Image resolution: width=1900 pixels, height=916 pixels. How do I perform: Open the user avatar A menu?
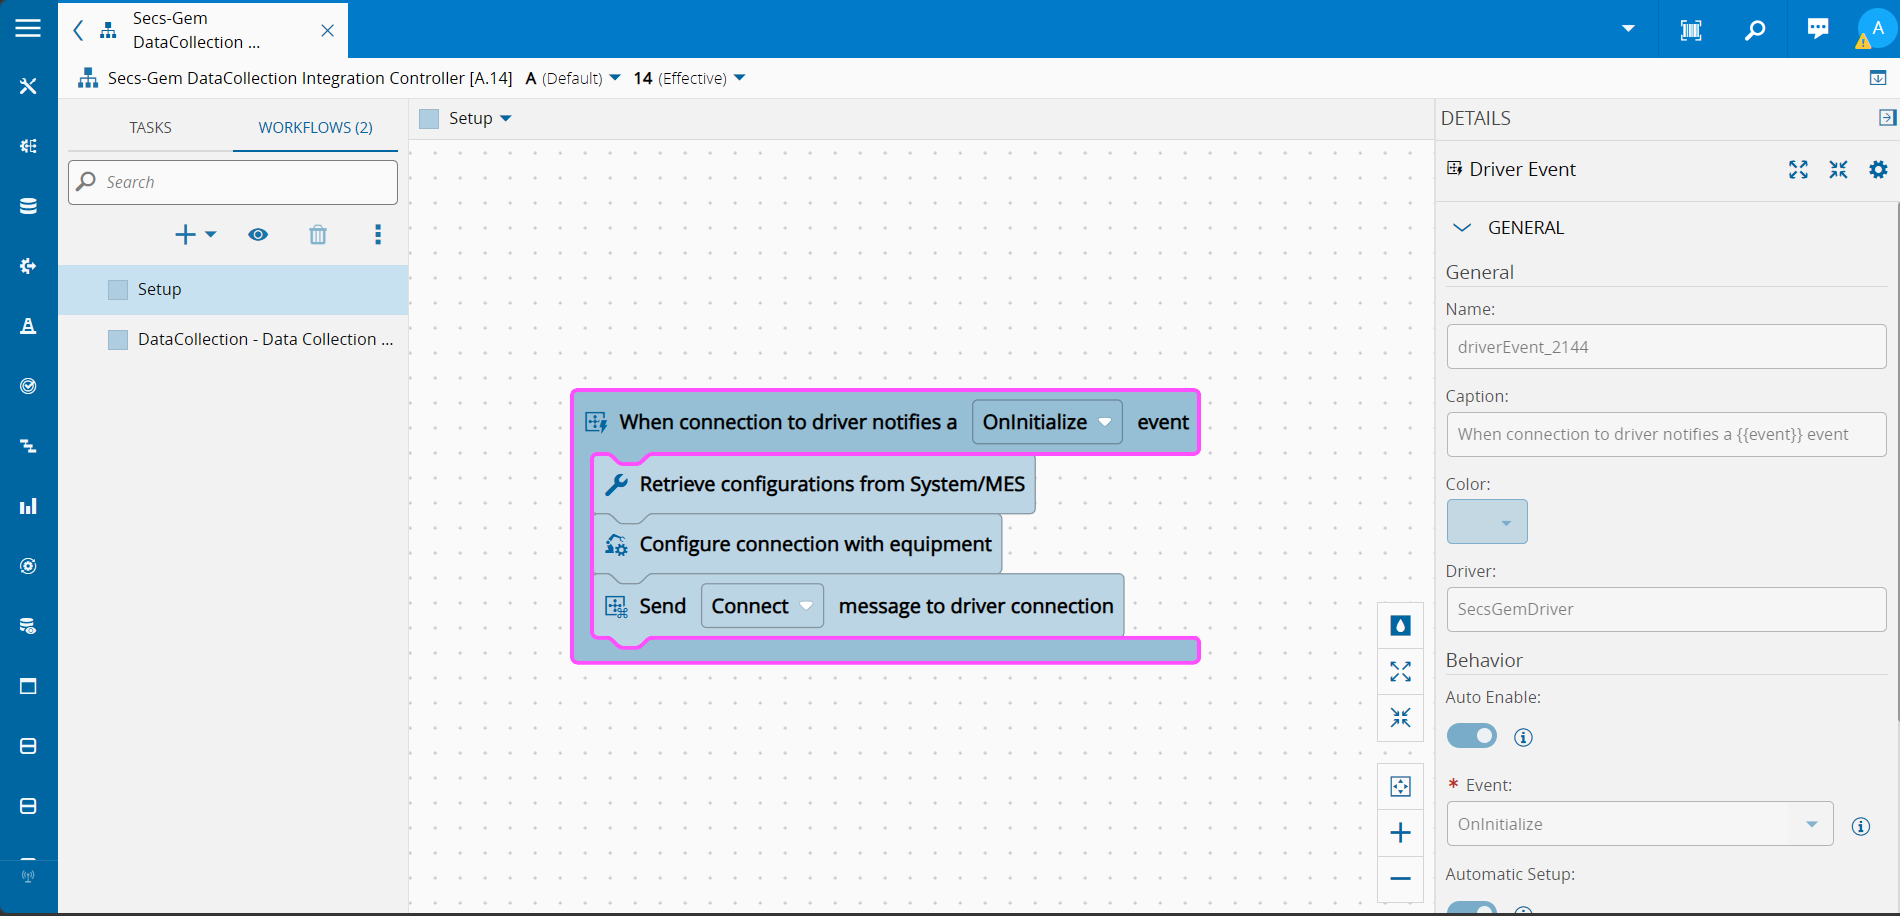(x=1878, y=28)
